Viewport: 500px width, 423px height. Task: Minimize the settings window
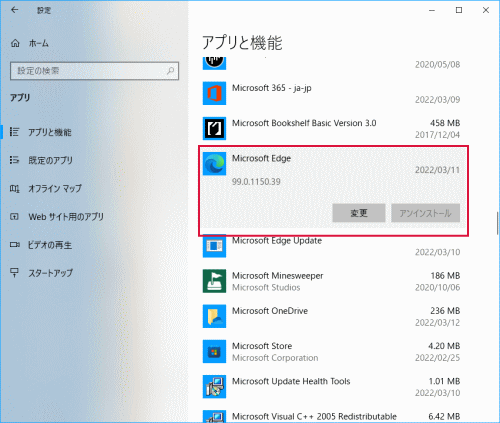(432, 10)
